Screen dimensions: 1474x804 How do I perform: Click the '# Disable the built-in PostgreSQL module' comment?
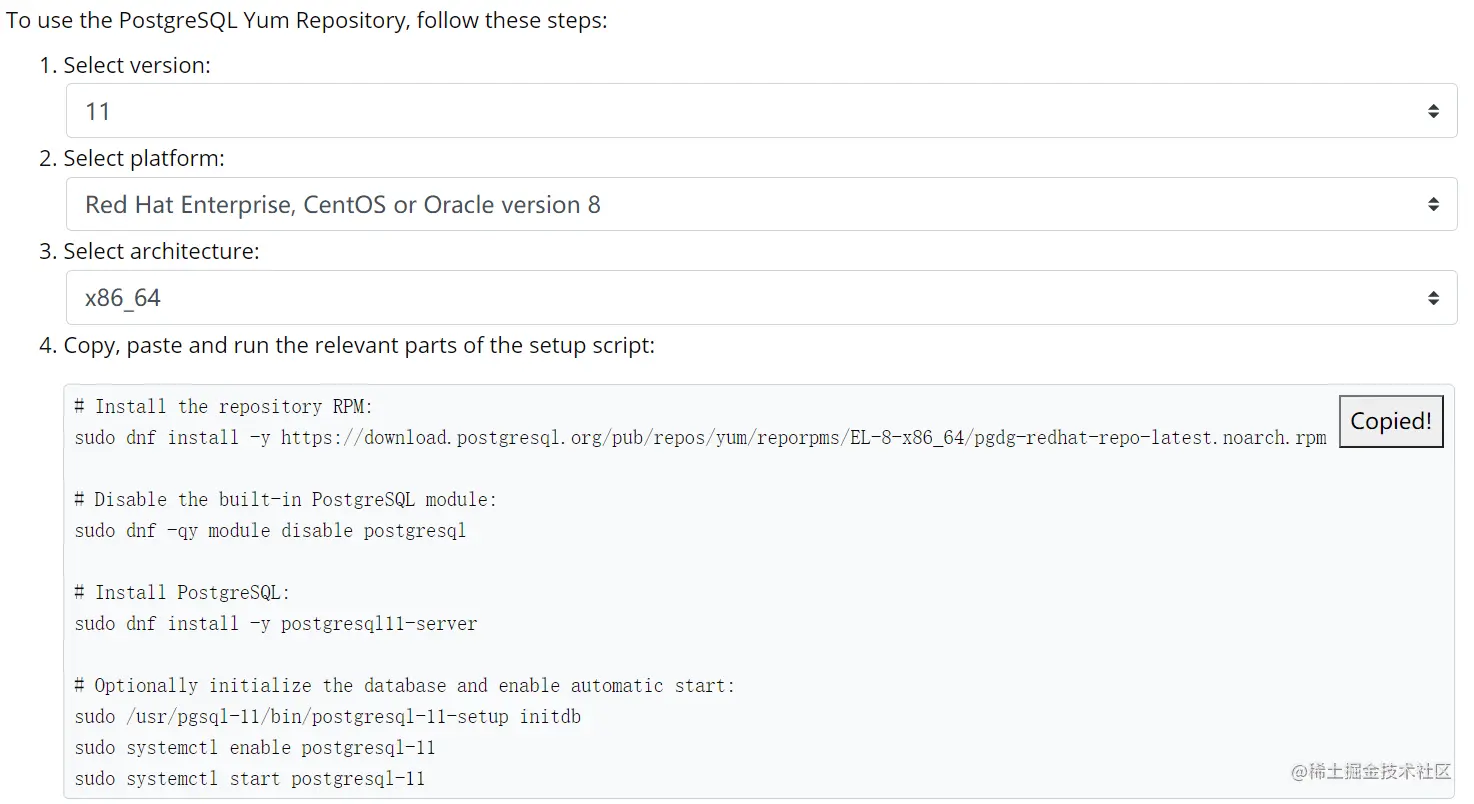click(286, 500)
